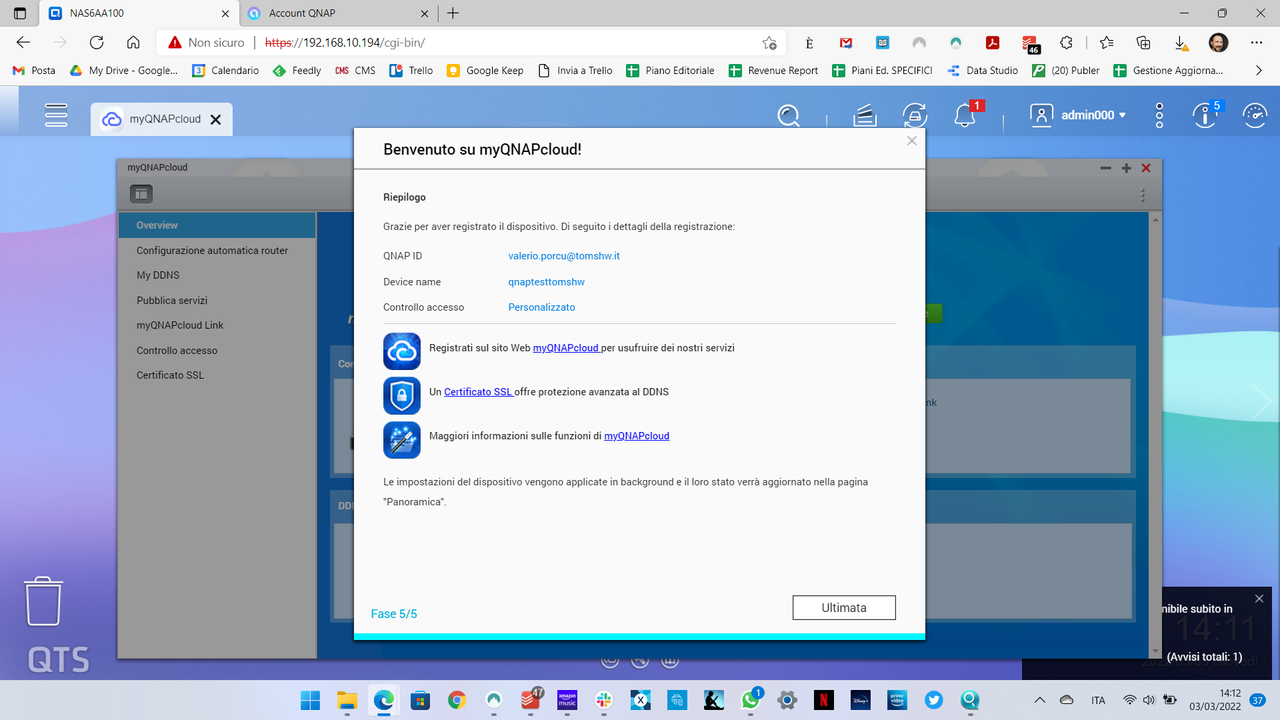
Task: Open the Trello bookmark
Action: [410, 71]
